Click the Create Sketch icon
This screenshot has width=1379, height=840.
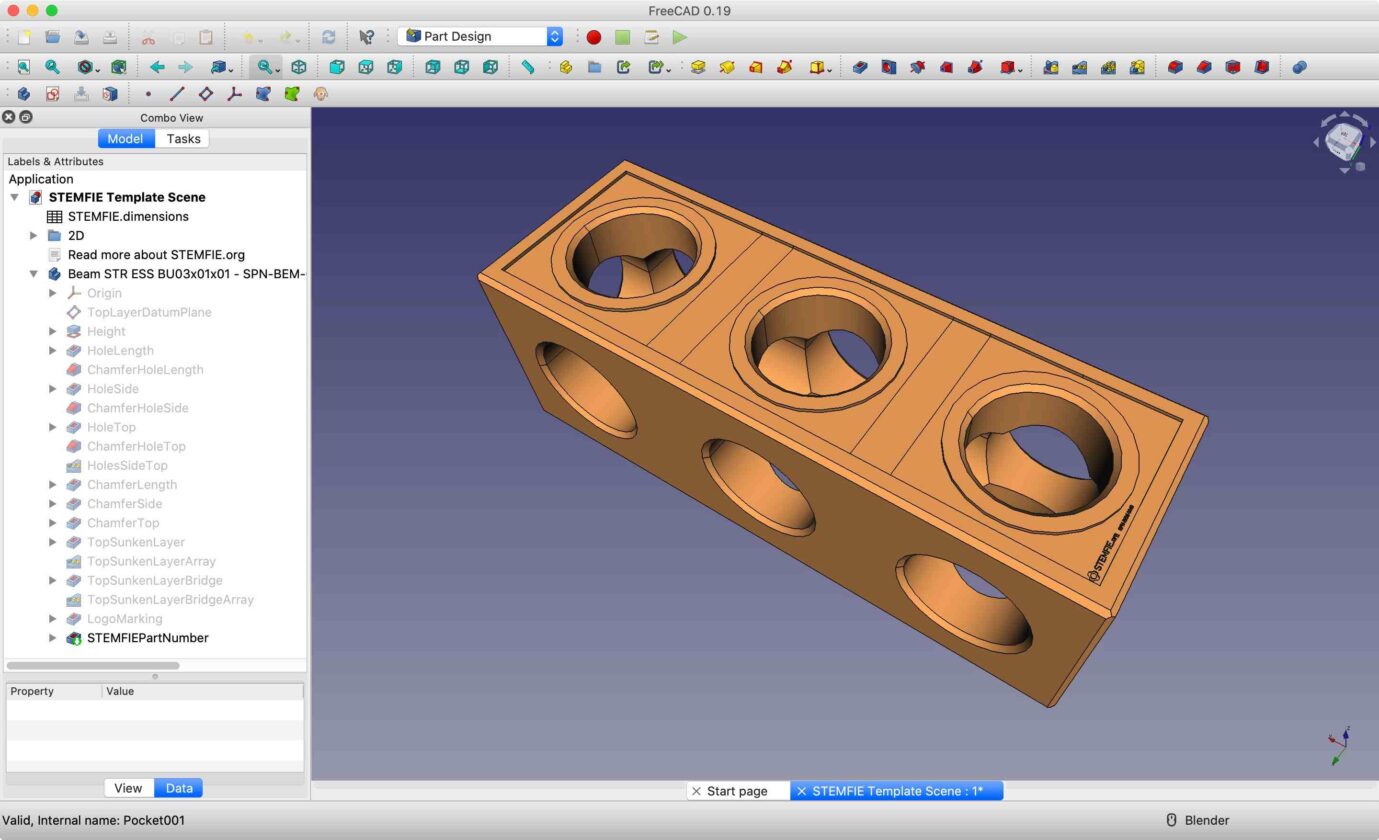(52, 94)
